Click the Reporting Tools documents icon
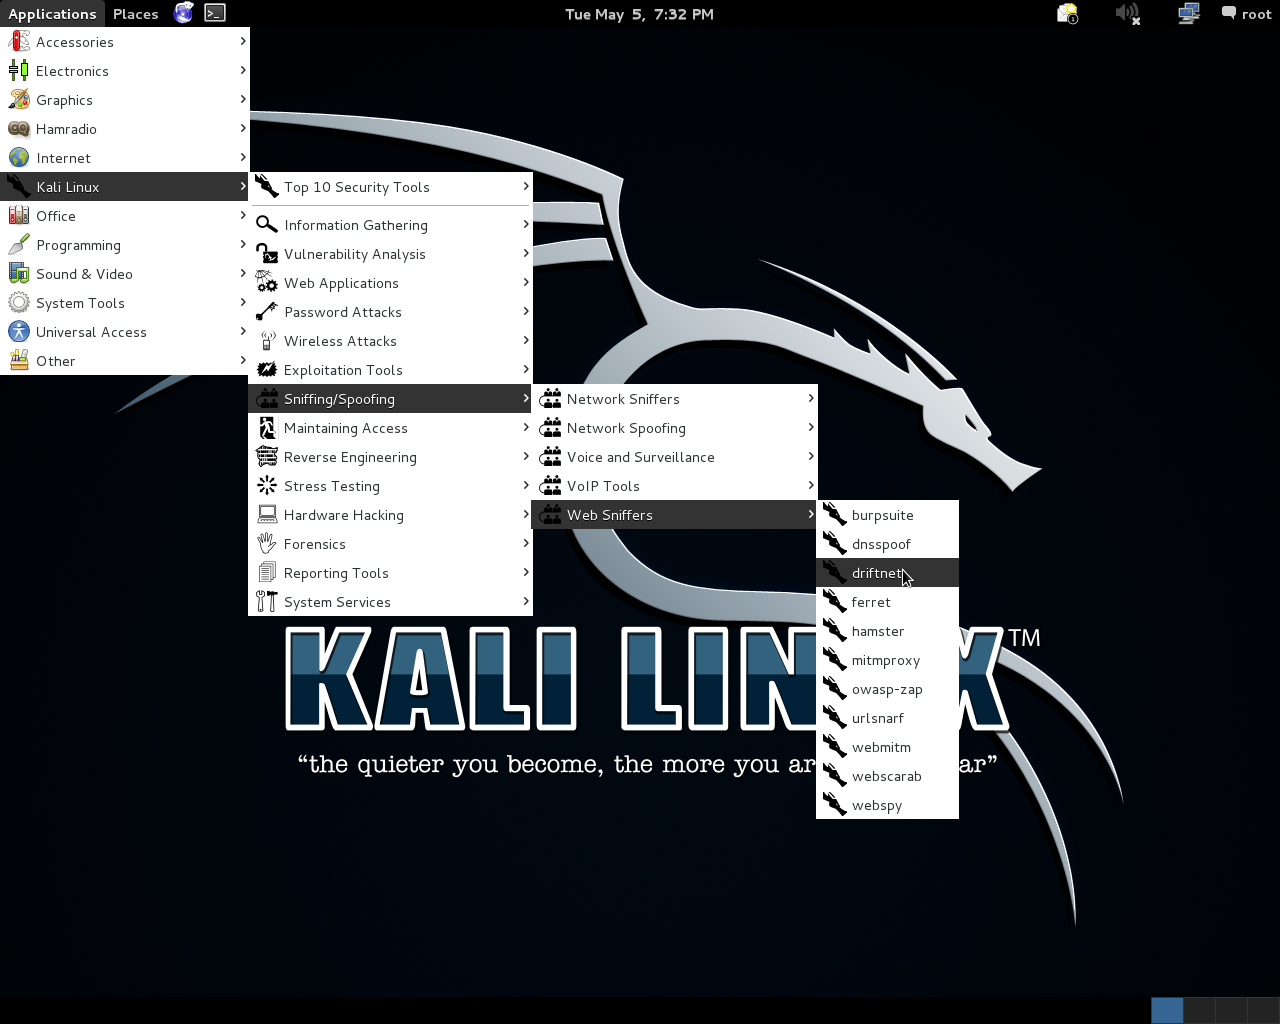Image resolution: width=1280 pixels, height=1024 pixels. pos(267,573)
